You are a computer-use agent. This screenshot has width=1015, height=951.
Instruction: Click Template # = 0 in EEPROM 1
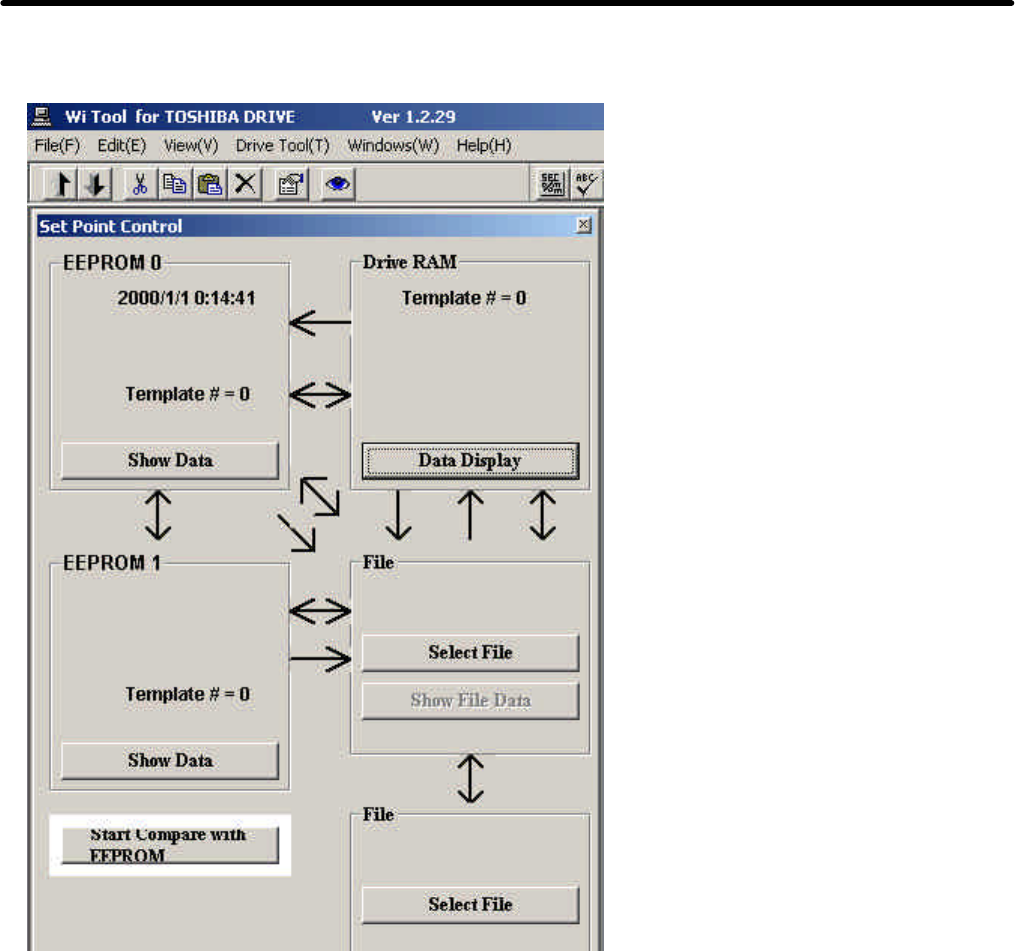pyautogui.click(x=188, y=695)
